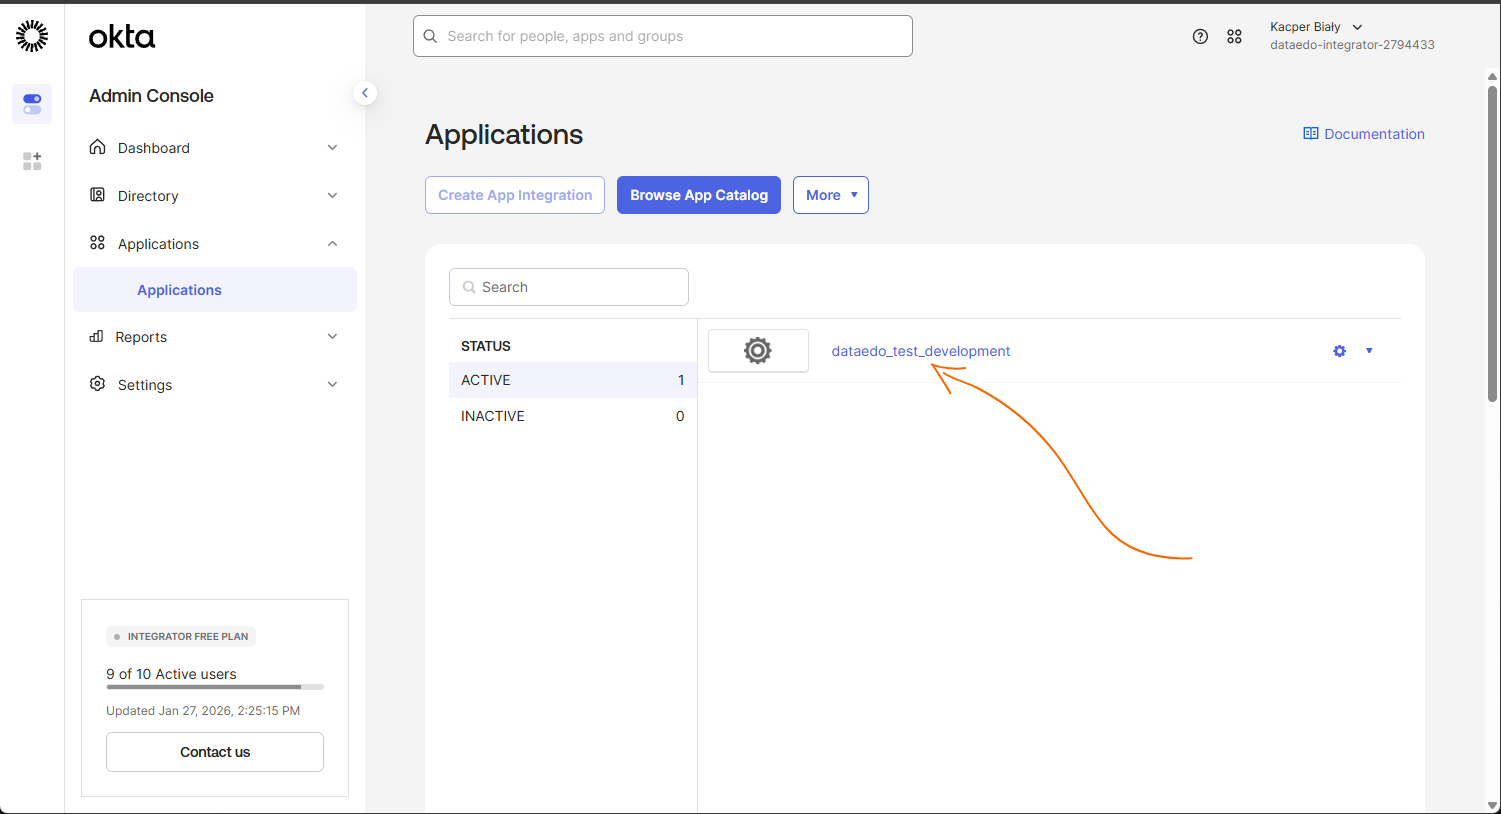Click the gear icon for dataedo_test_development
Image resolution: width=1501 pixels, height=814 pixels.
(x=1339, y=351)
